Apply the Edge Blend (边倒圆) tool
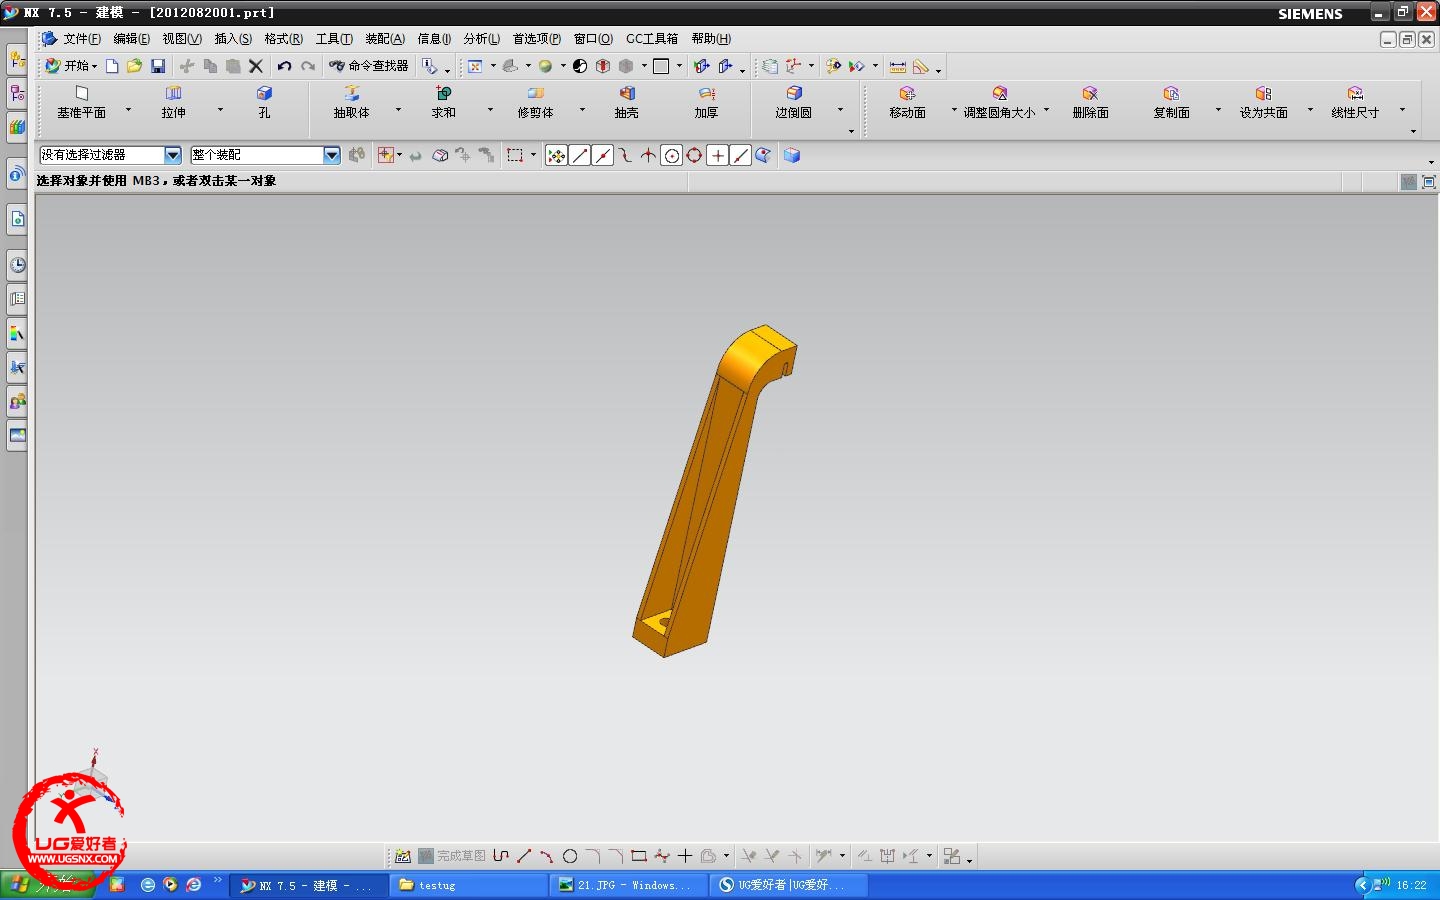 793,102
